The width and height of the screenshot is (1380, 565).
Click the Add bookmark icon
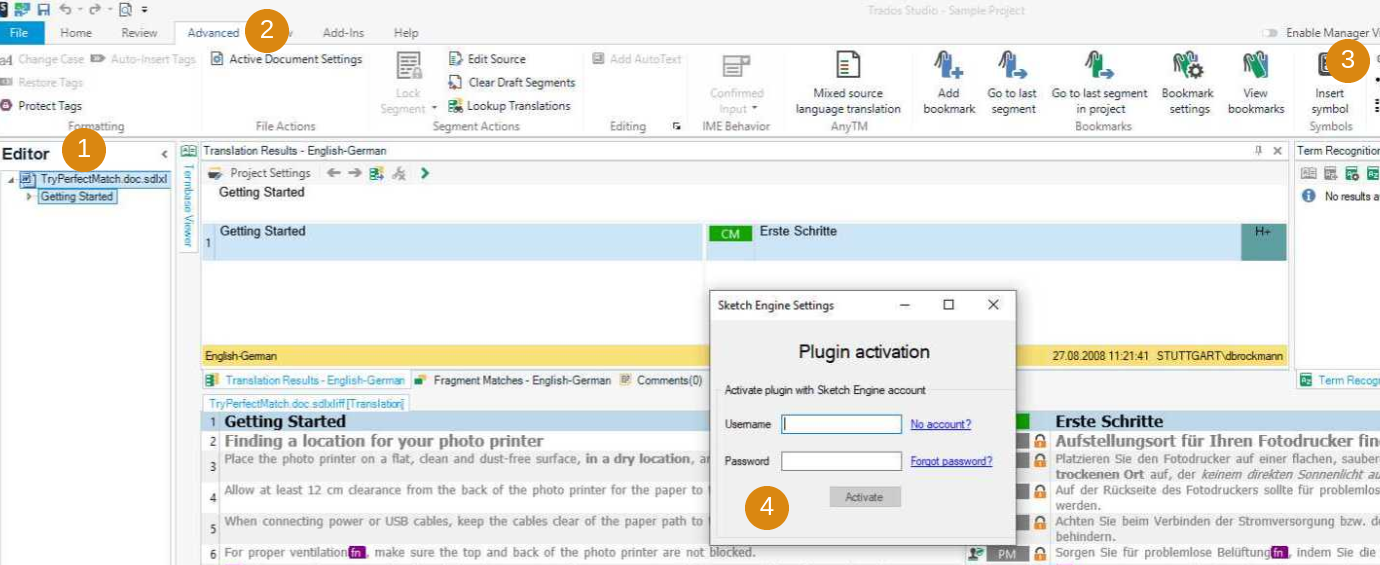(x=948, y=68)
